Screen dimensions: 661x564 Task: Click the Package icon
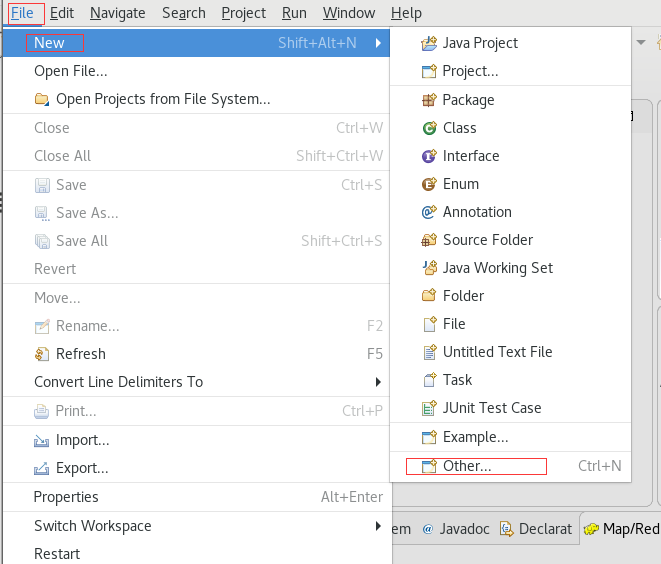[429, 100]
